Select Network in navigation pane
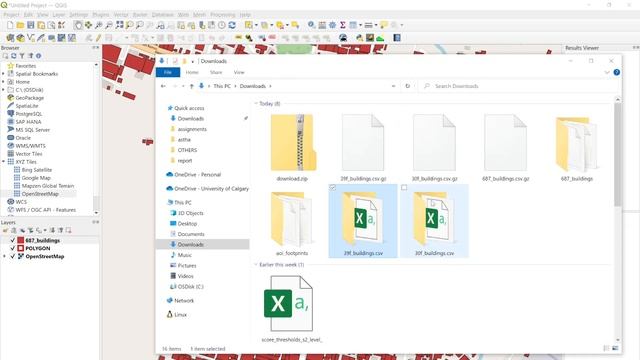640x360 pixels. pyautogui.click(x=184, y=300)
